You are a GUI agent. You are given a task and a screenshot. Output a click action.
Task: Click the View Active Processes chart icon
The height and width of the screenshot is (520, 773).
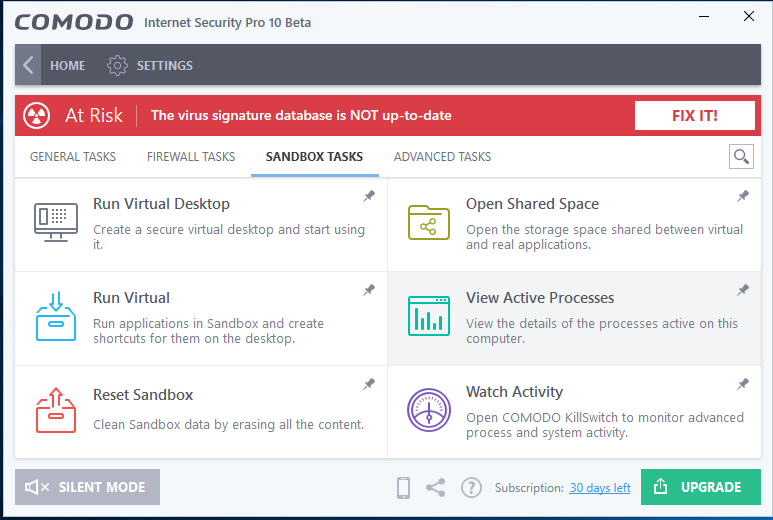(429, 316)
